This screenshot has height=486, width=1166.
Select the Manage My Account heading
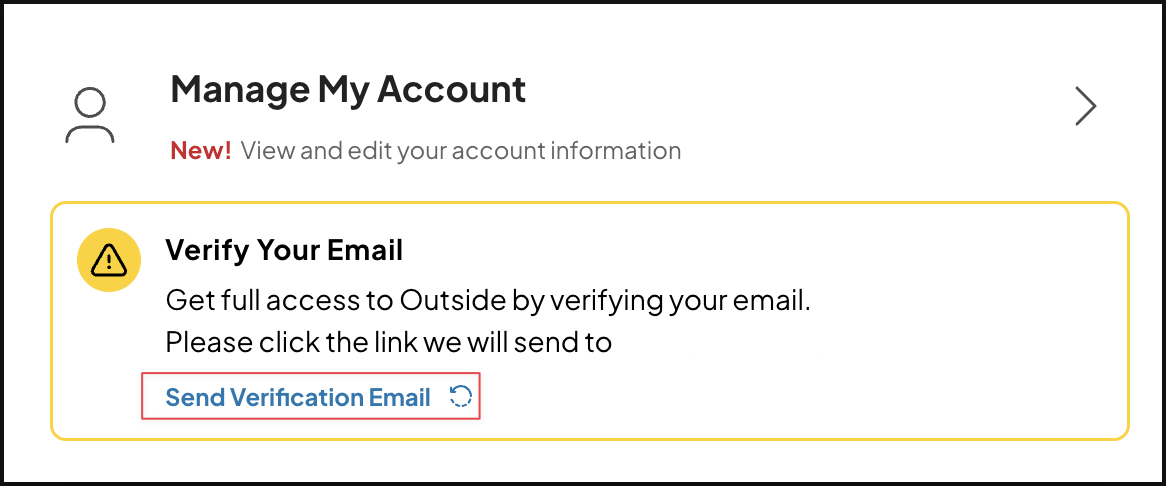(348, 89)
